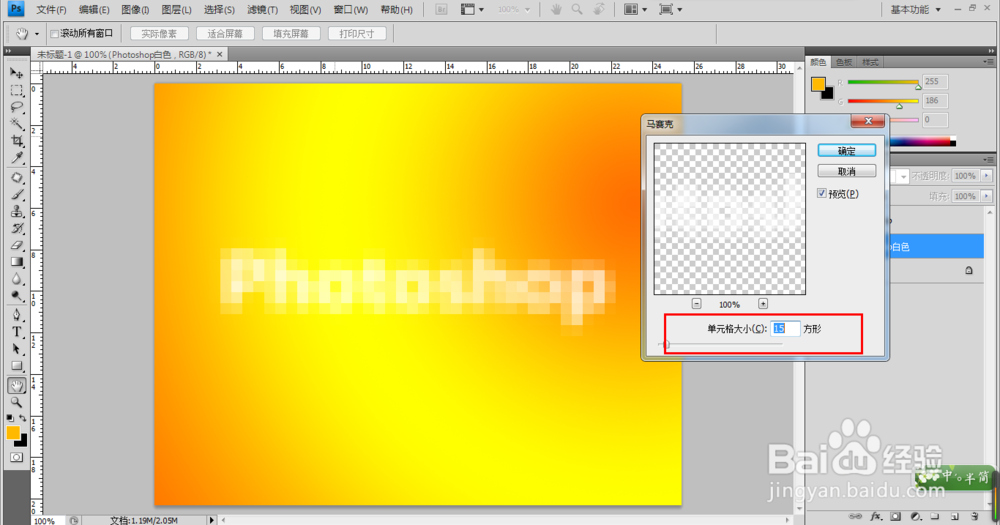Select the Eyedropper tool

17,158
